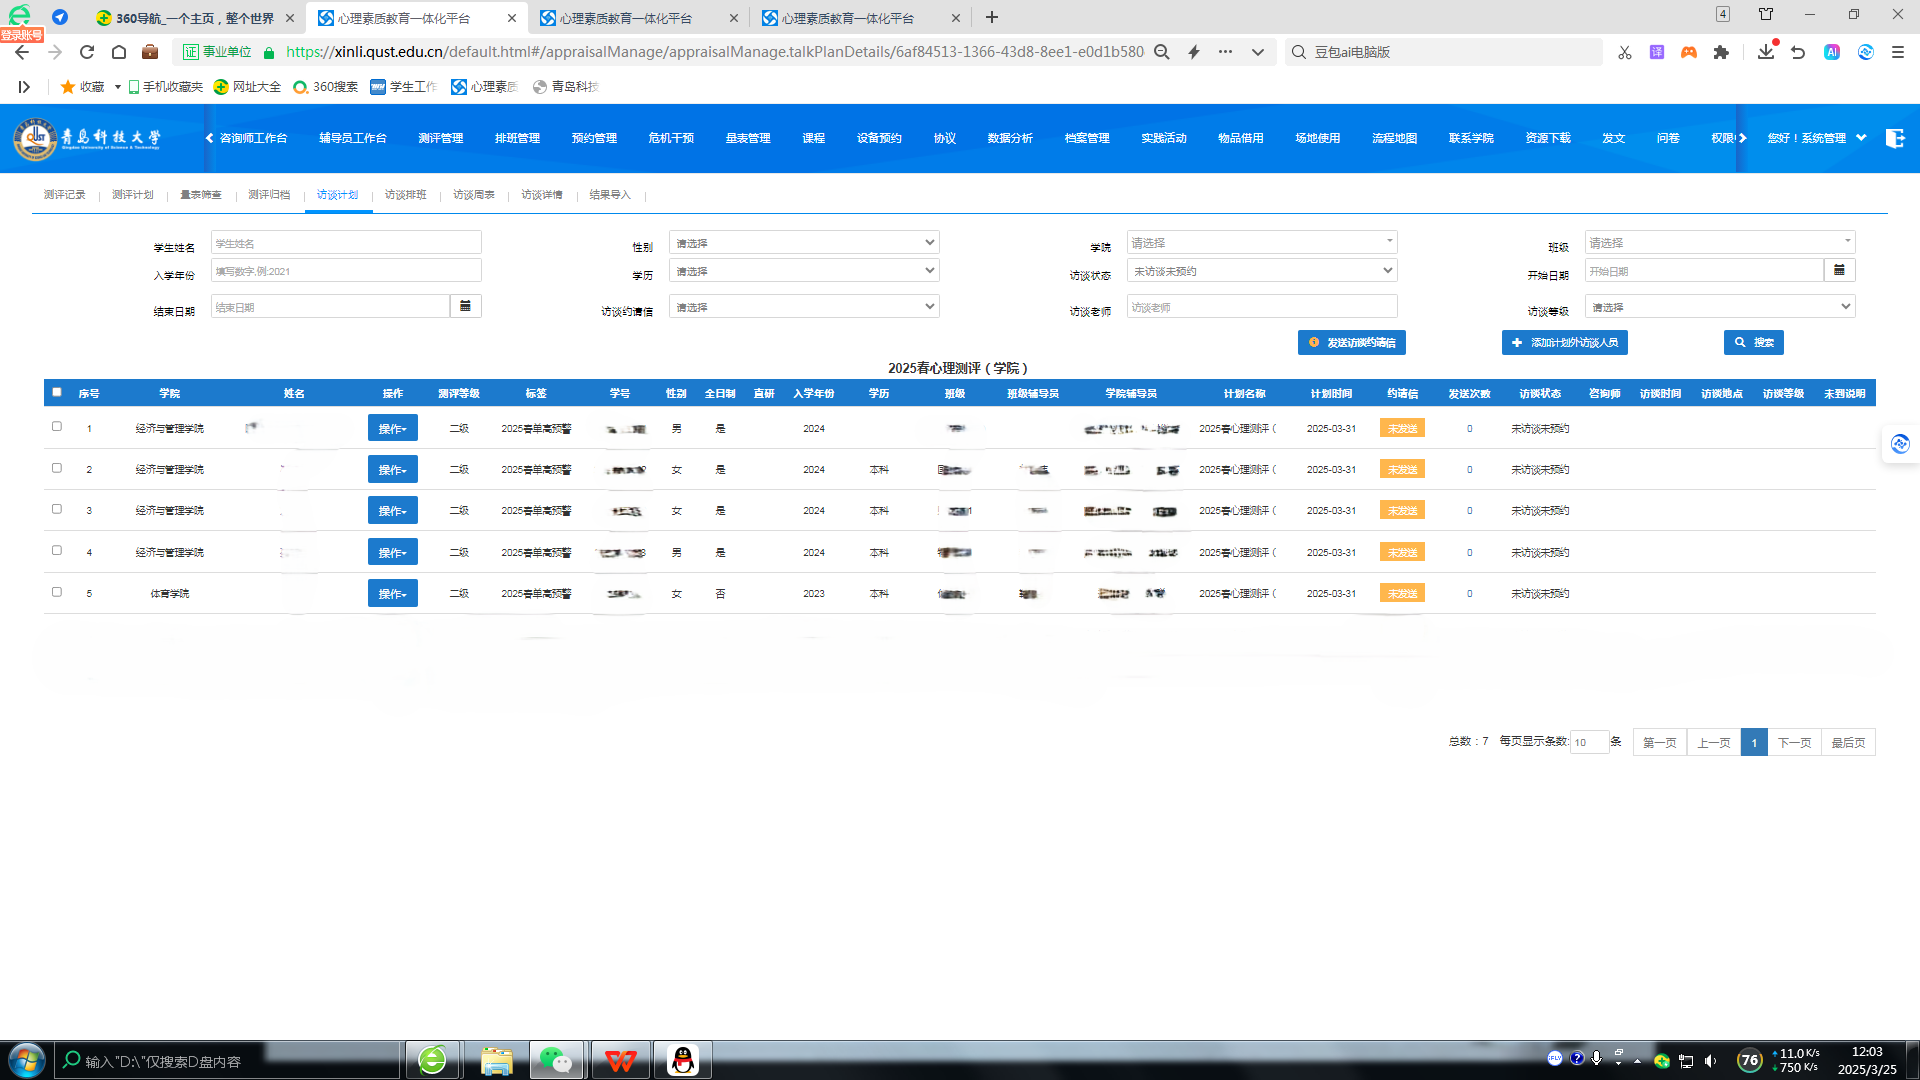The image size is (1920, 1080).
Task: Click the 学生姓名 input field
Action: (x=346, y=243)
